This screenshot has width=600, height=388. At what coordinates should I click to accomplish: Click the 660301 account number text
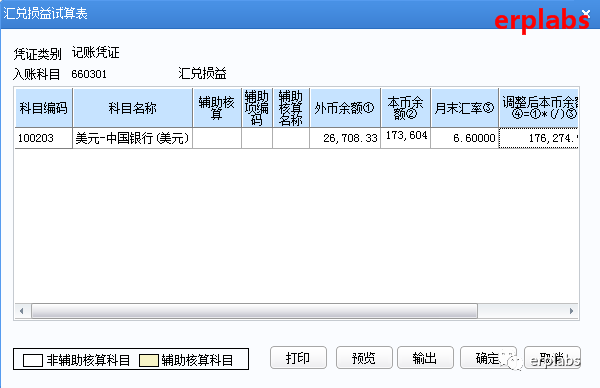pyautogui.click(x=89, y=74)
